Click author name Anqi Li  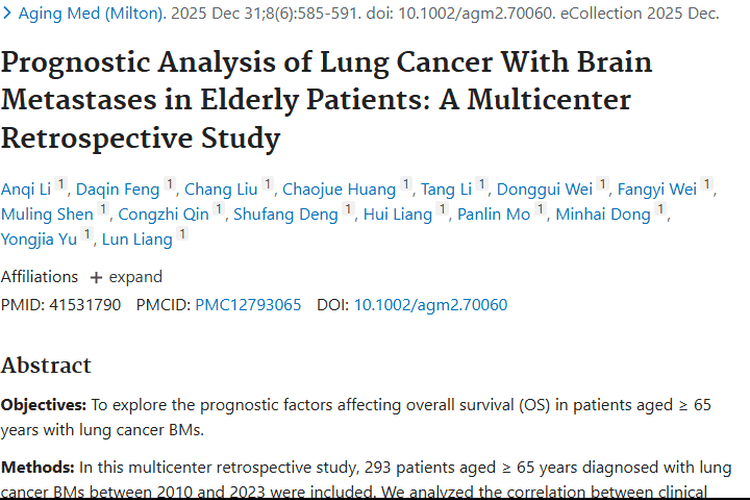25,190
